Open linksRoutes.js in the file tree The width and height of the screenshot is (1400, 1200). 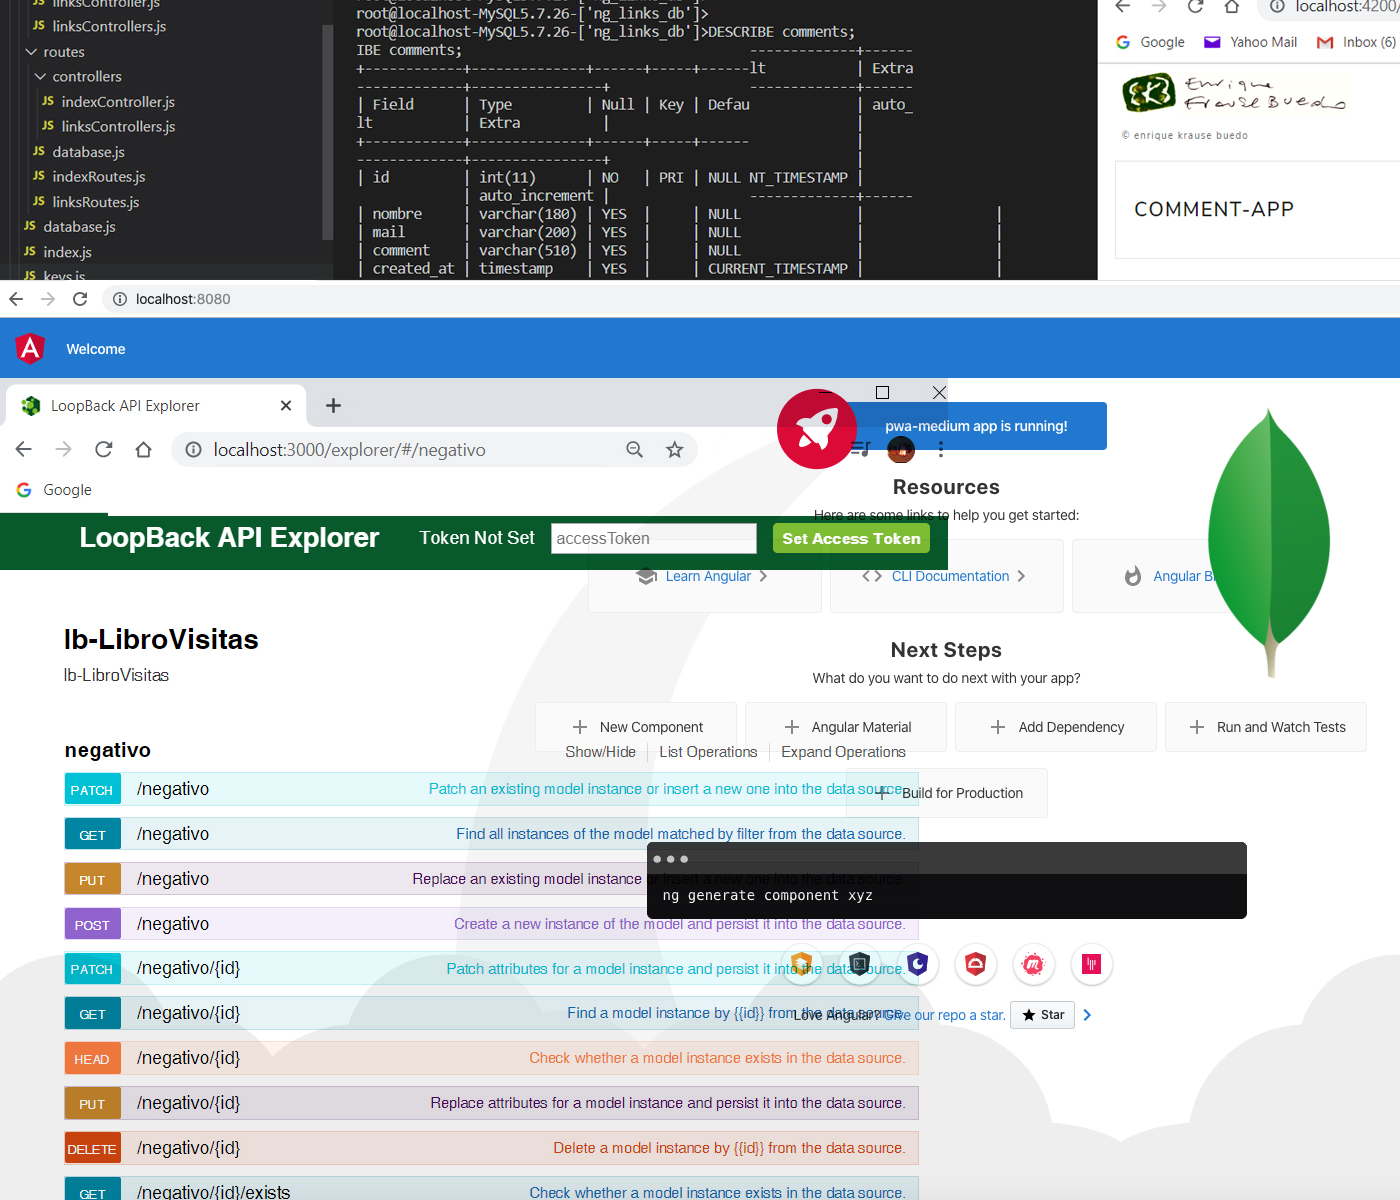tap(95, 202)
